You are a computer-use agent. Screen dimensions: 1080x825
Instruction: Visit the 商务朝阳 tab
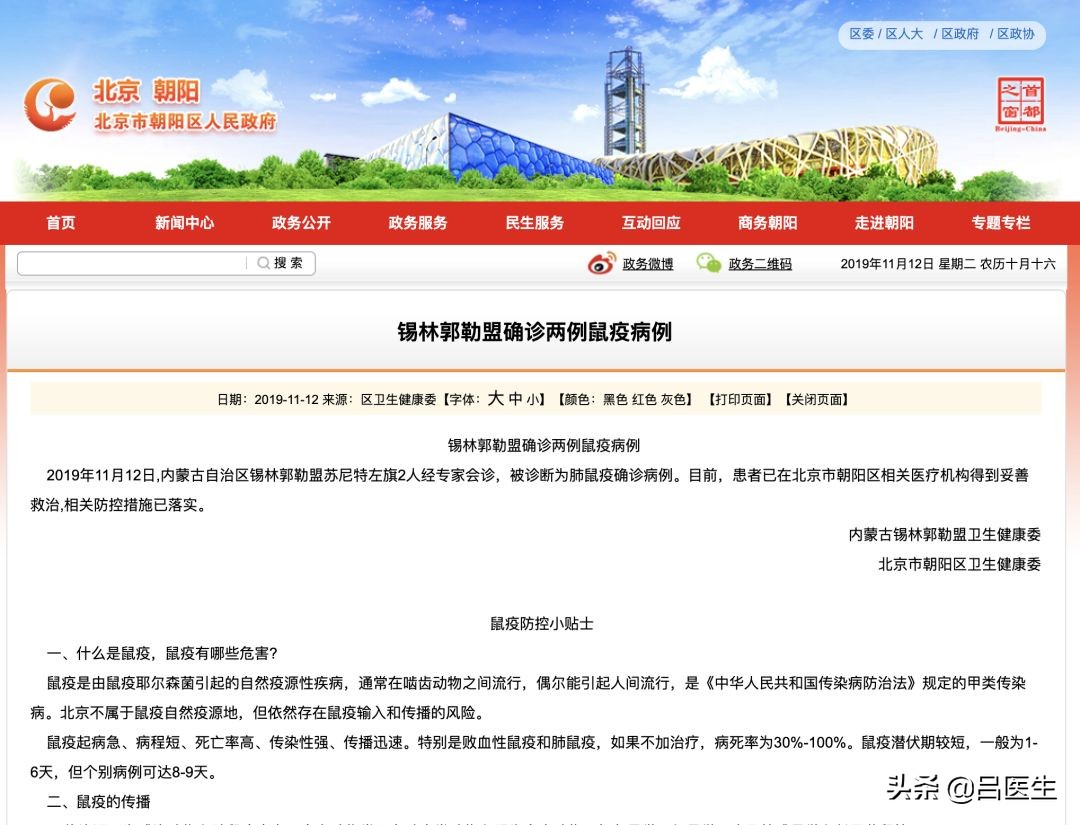(766, 223)
